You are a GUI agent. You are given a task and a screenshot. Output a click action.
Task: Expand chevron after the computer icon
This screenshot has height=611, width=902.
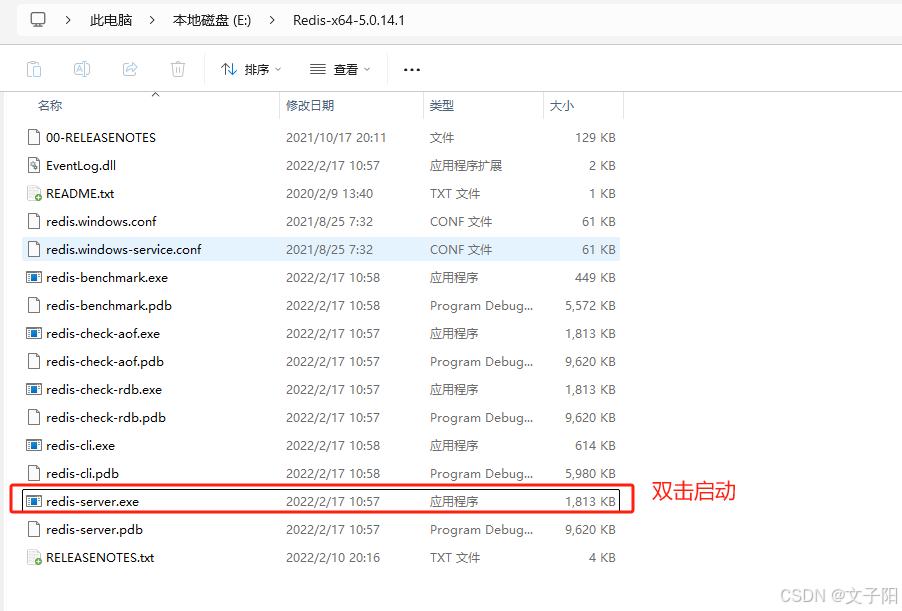pos(68,20)
